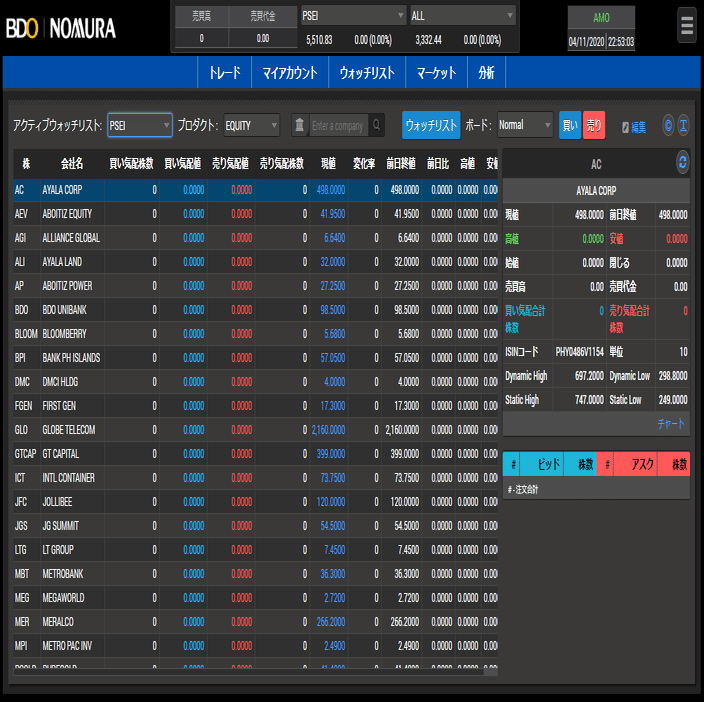Sort by 前日比 column header

[438, 164]
